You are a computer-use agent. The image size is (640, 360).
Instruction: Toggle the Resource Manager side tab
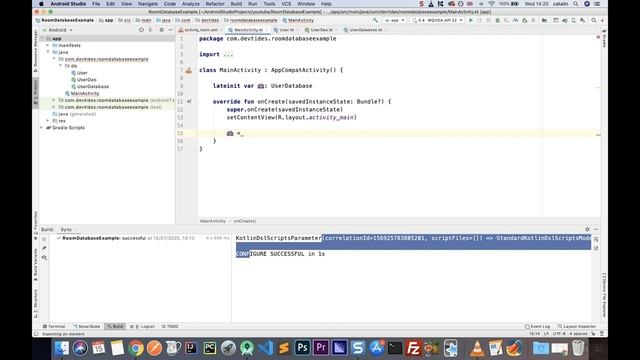click(36, 50)
